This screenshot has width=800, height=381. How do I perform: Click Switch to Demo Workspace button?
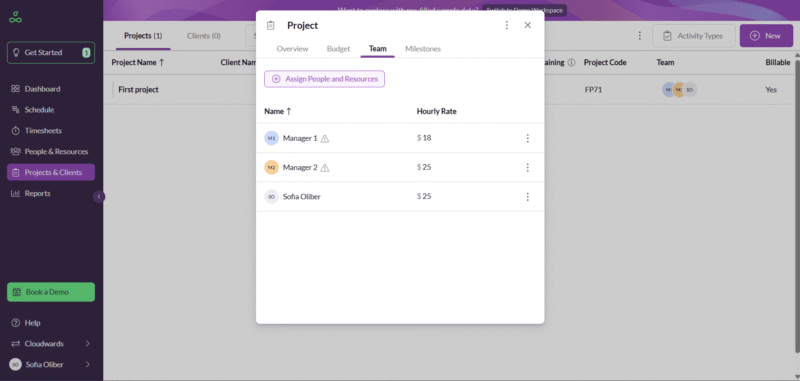524,10
